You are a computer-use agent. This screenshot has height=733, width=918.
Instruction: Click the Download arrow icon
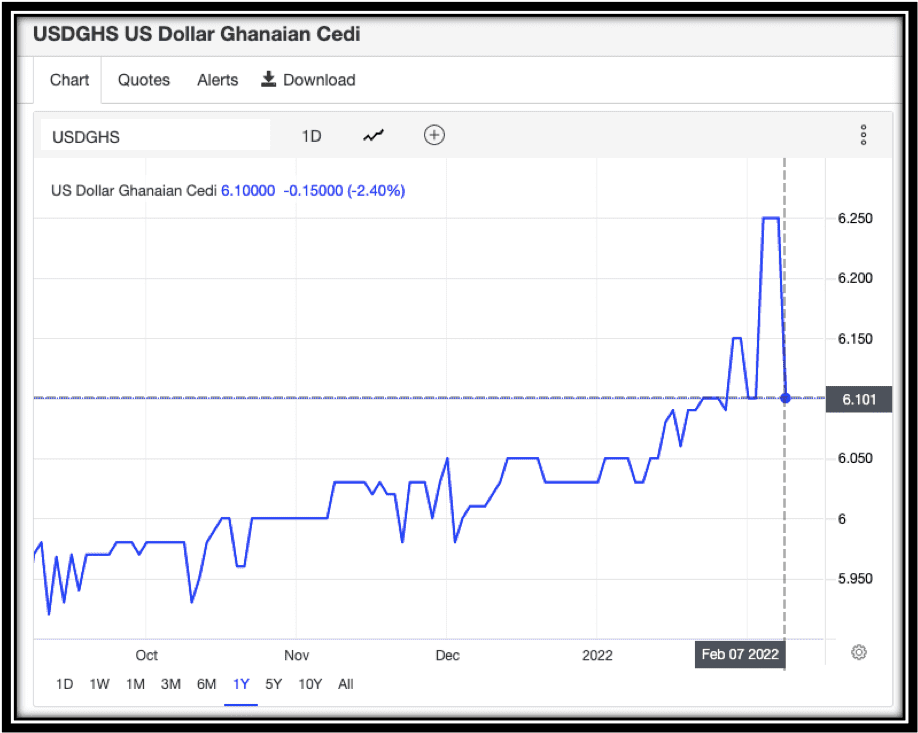(x=268, y=79)
